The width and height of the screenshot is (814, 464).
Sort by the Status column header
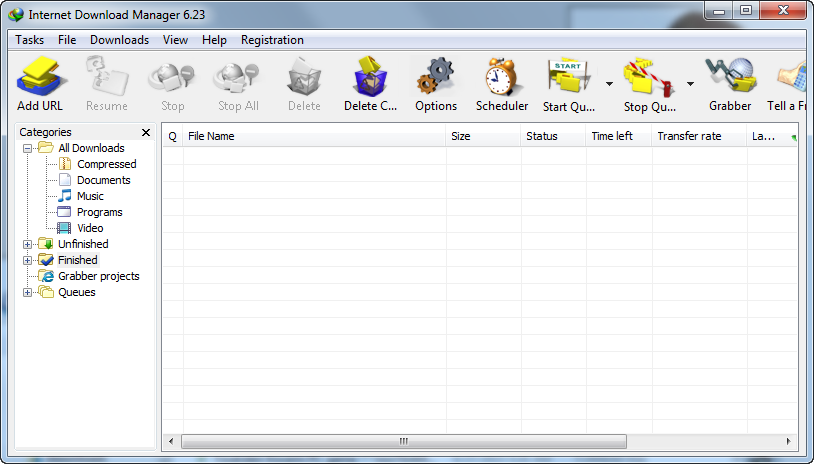553,136
